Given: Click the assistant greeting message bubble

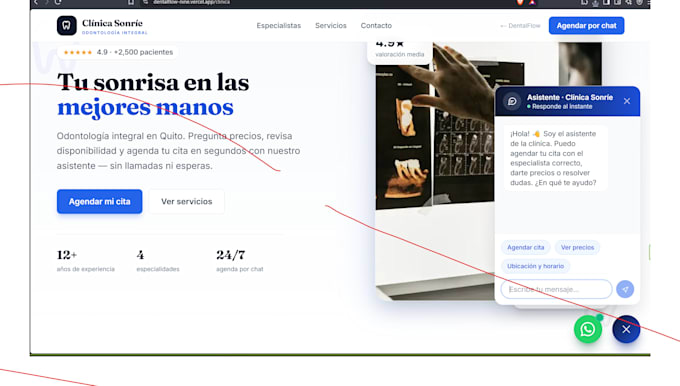Looking at the screenshot, I should coord(555,158).
